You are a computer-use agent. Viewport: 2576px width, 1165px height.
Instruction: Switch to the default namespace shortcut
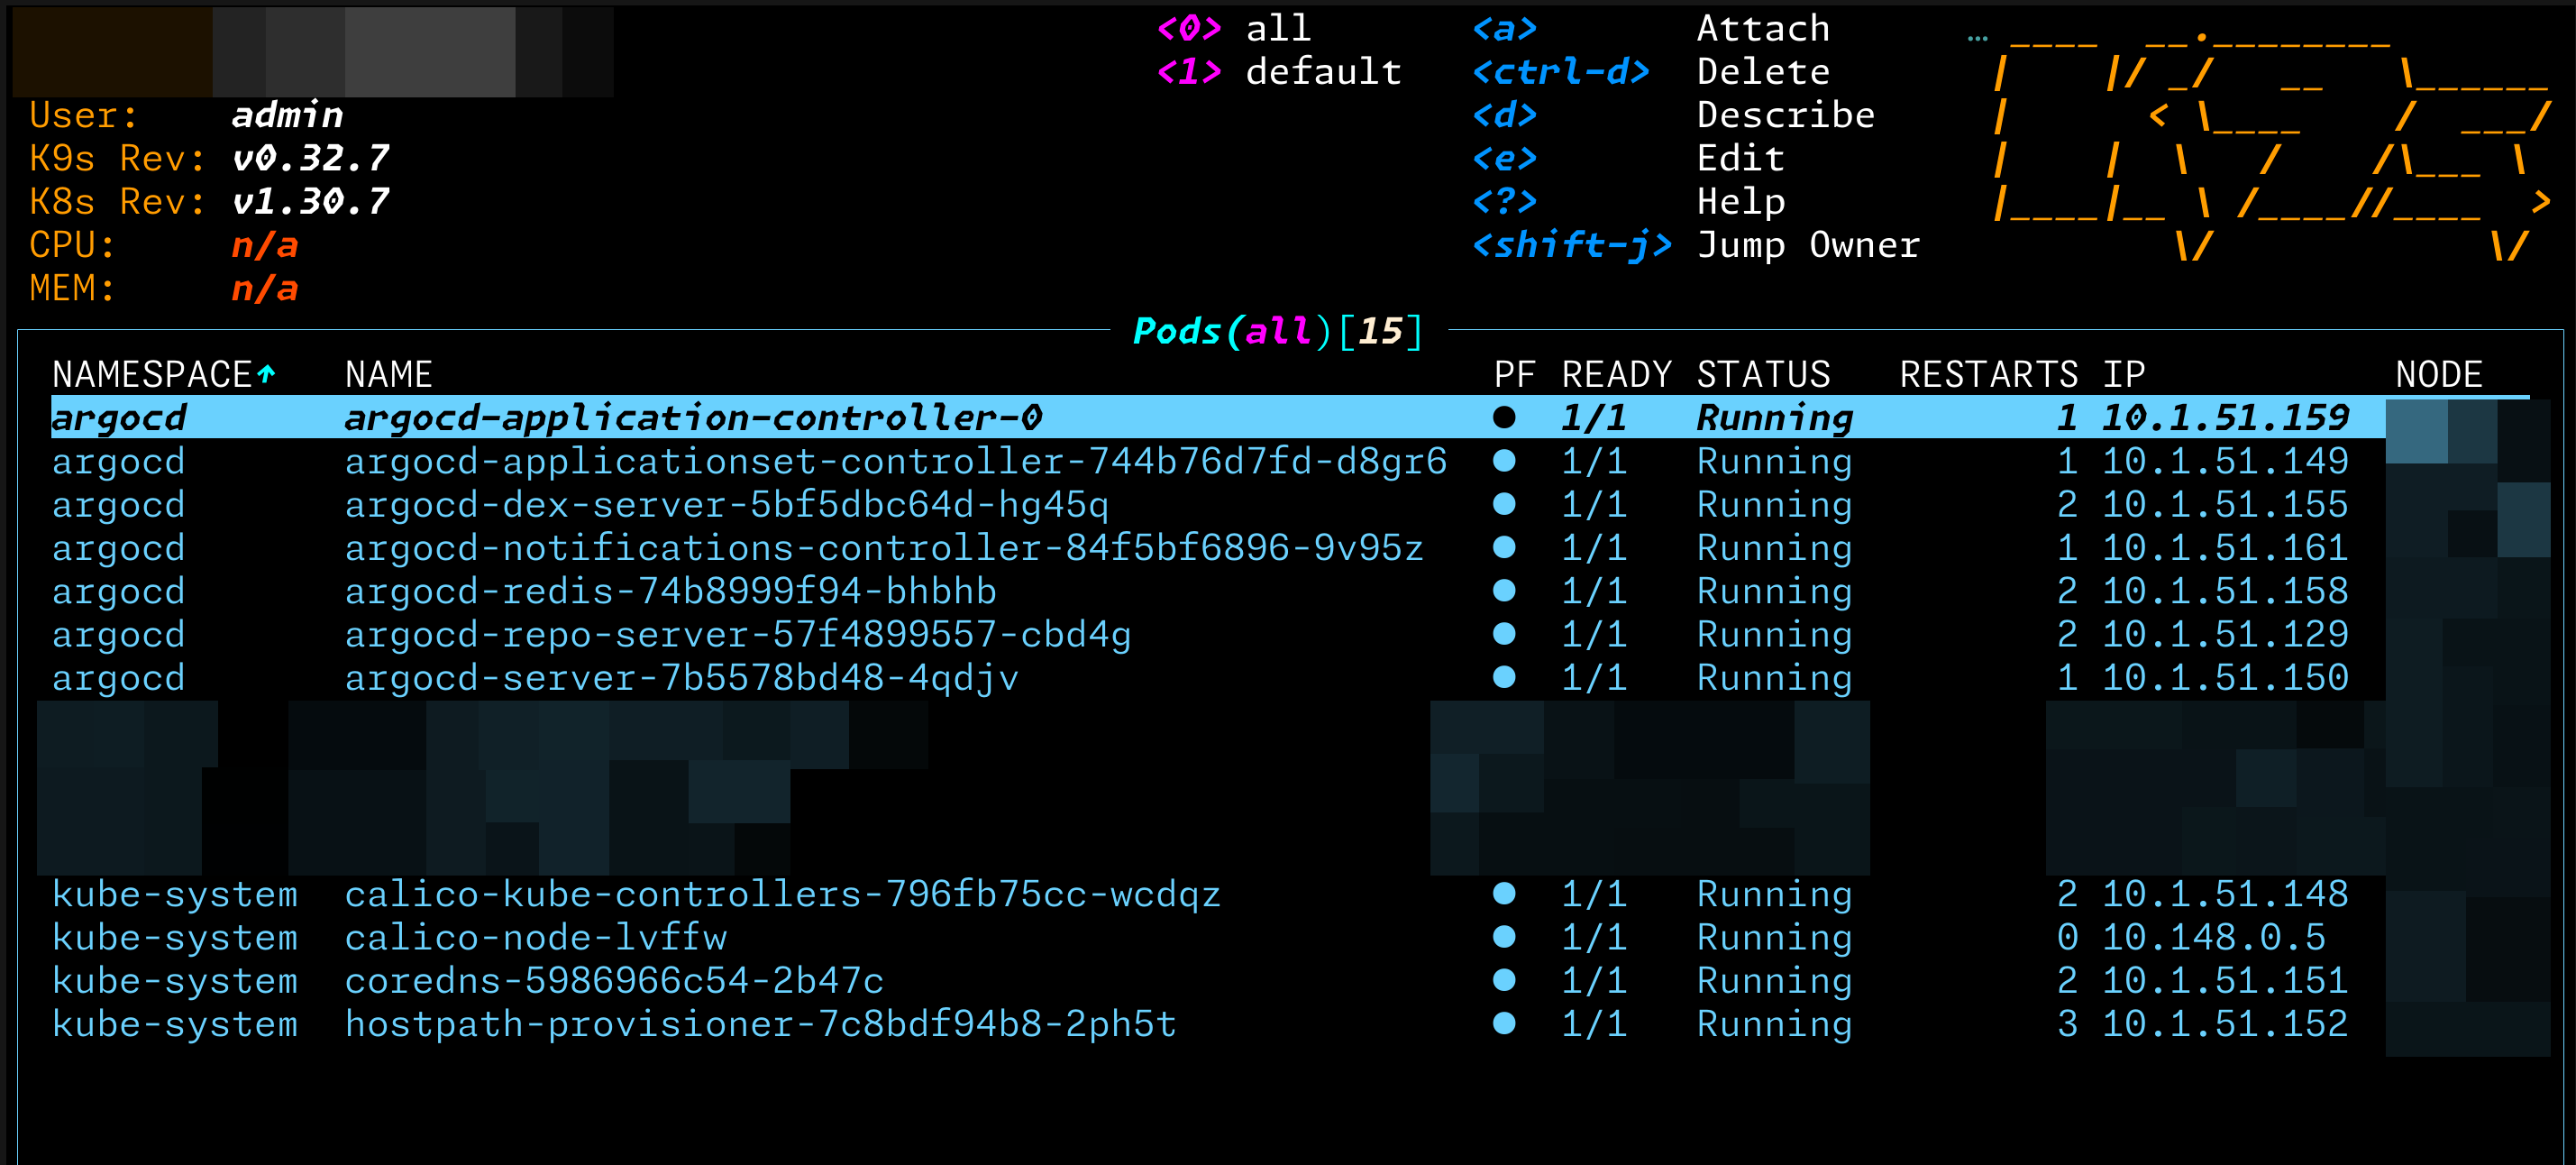[1322, 72]
